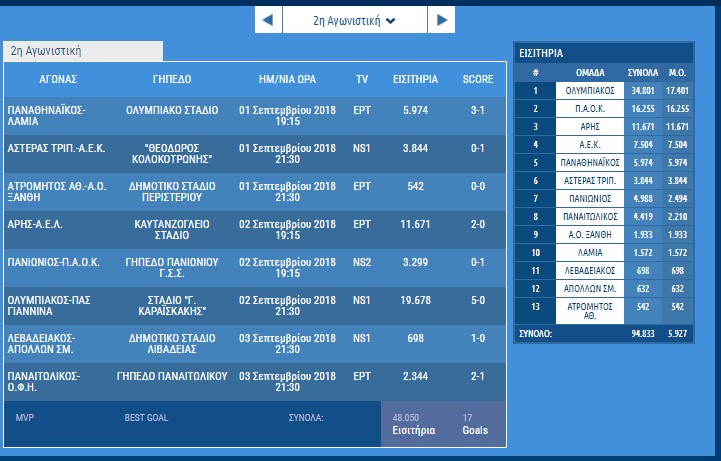This screenshot has width=721, height=461.
Task: Click the ΓΗΠΕΔΟ column header
Action: (x=172, y=79)
